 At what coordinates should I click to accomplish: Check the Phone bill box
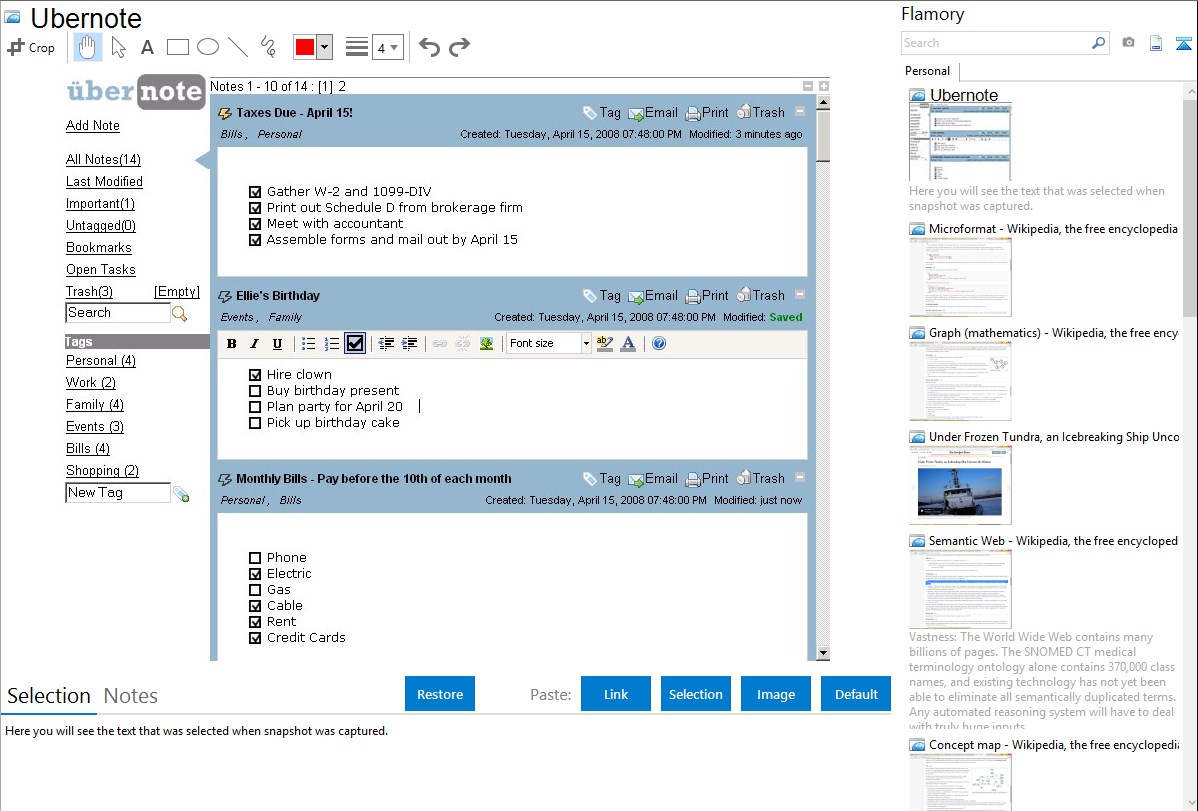pyautogui.click(x=255, y=558)
